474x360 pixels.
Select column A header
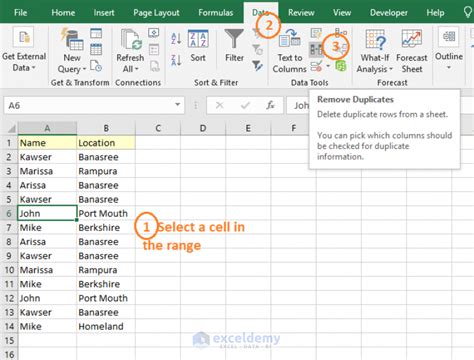(47, 128)
